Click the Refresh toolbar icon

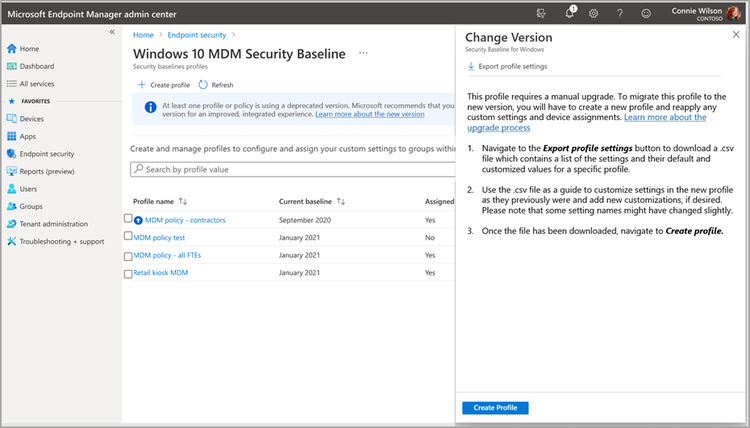[203, 85]
